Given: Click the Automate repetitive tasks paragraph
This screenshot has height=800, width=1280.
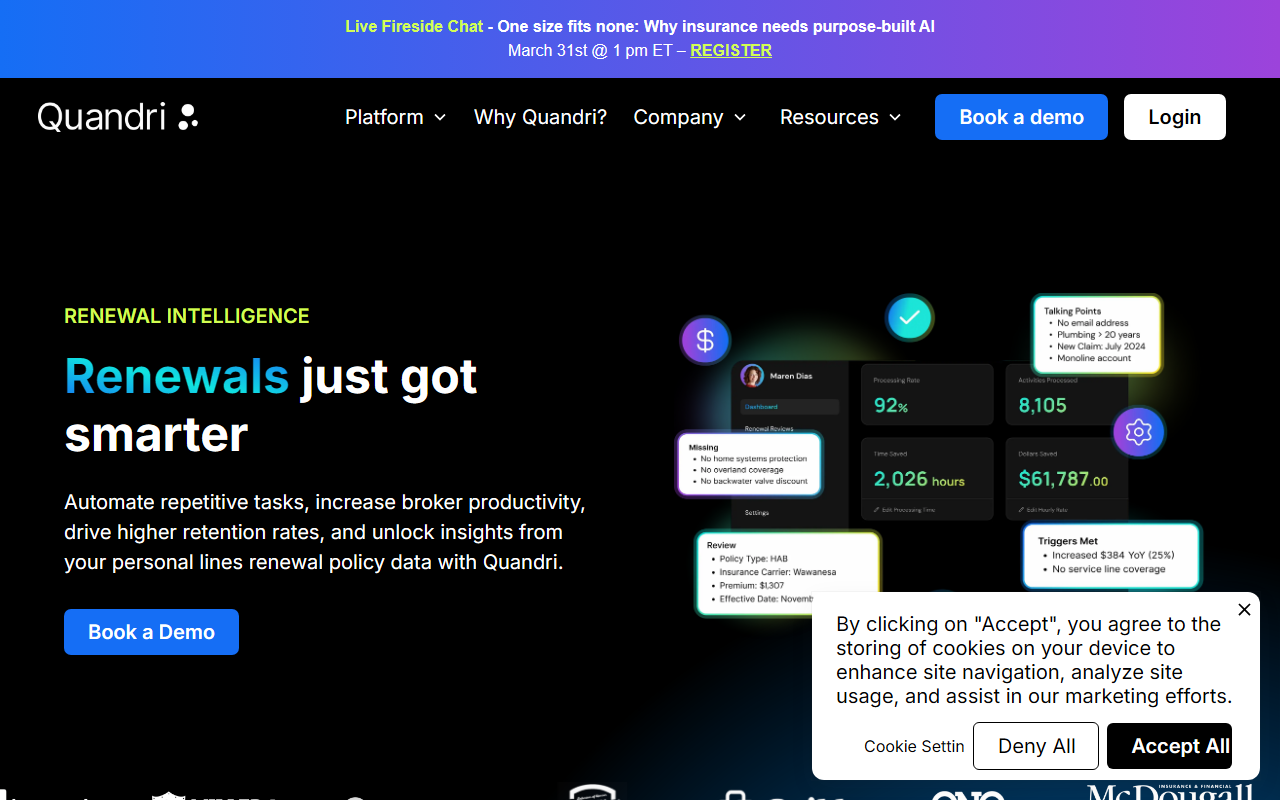Looking at the screenshot, I should pos(325,532).
